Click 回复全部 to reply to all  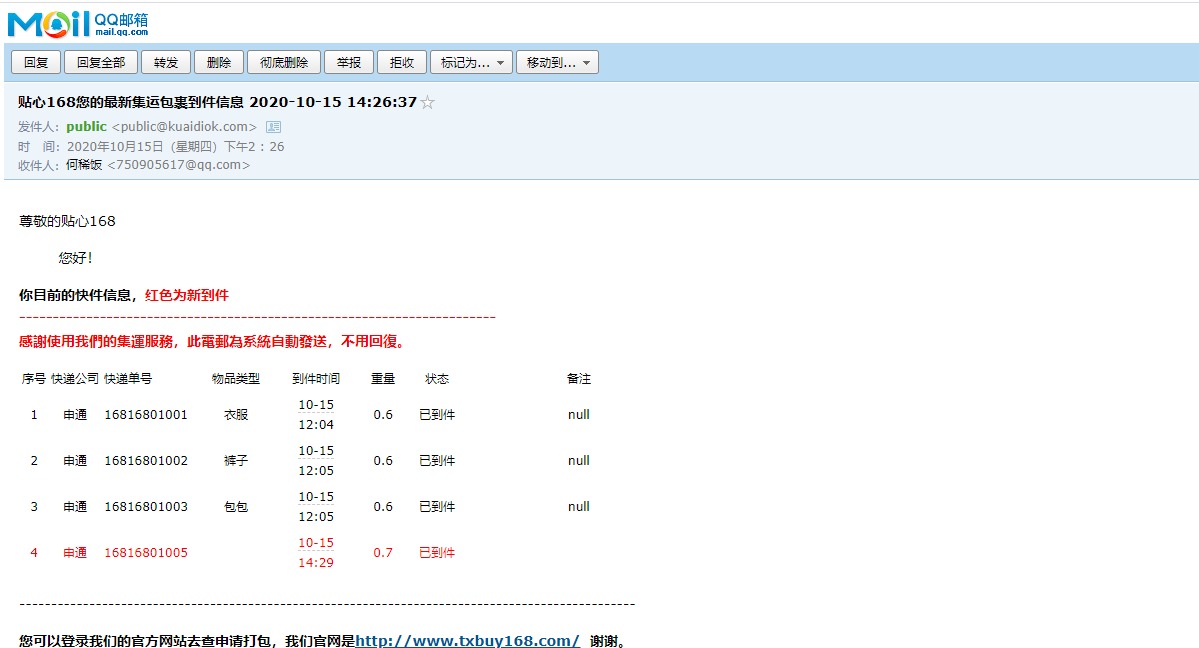click(x=101, y=62)
